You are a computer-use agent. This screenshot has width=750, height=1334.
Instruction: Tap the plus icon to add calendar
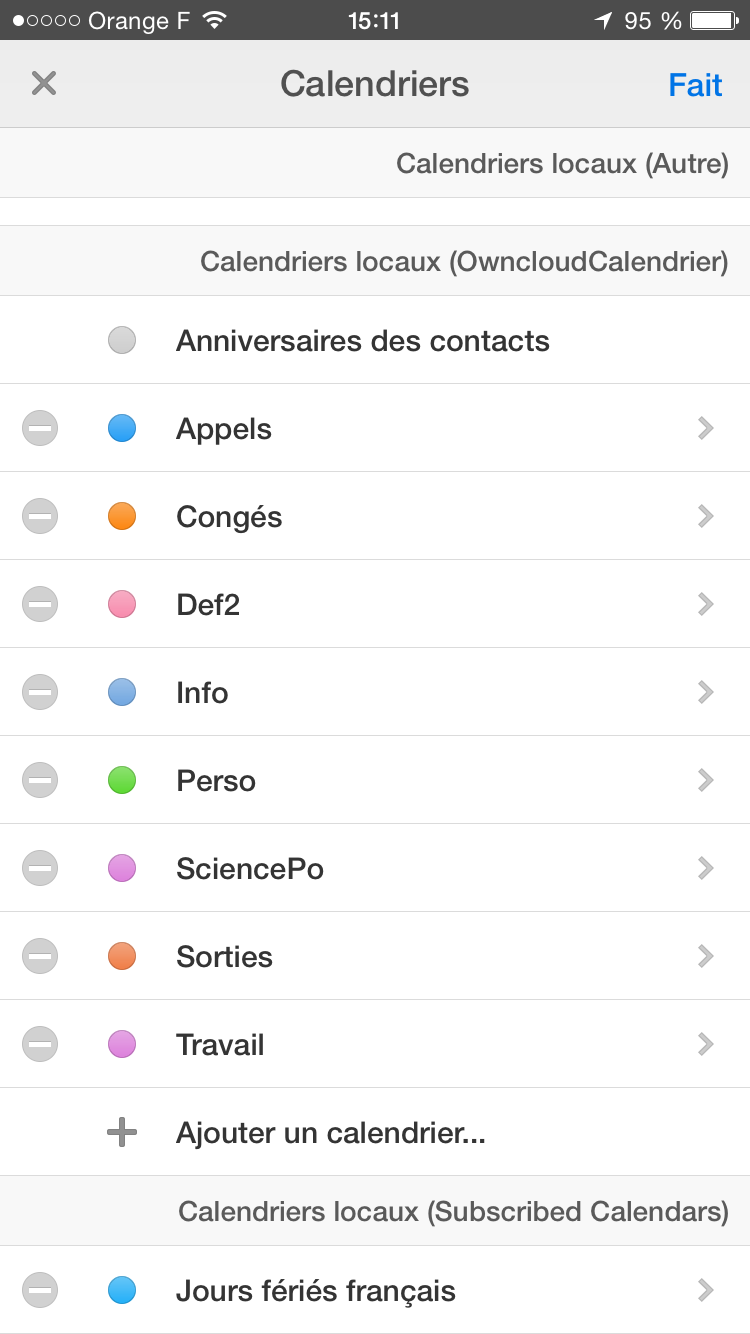[122, 1133]
